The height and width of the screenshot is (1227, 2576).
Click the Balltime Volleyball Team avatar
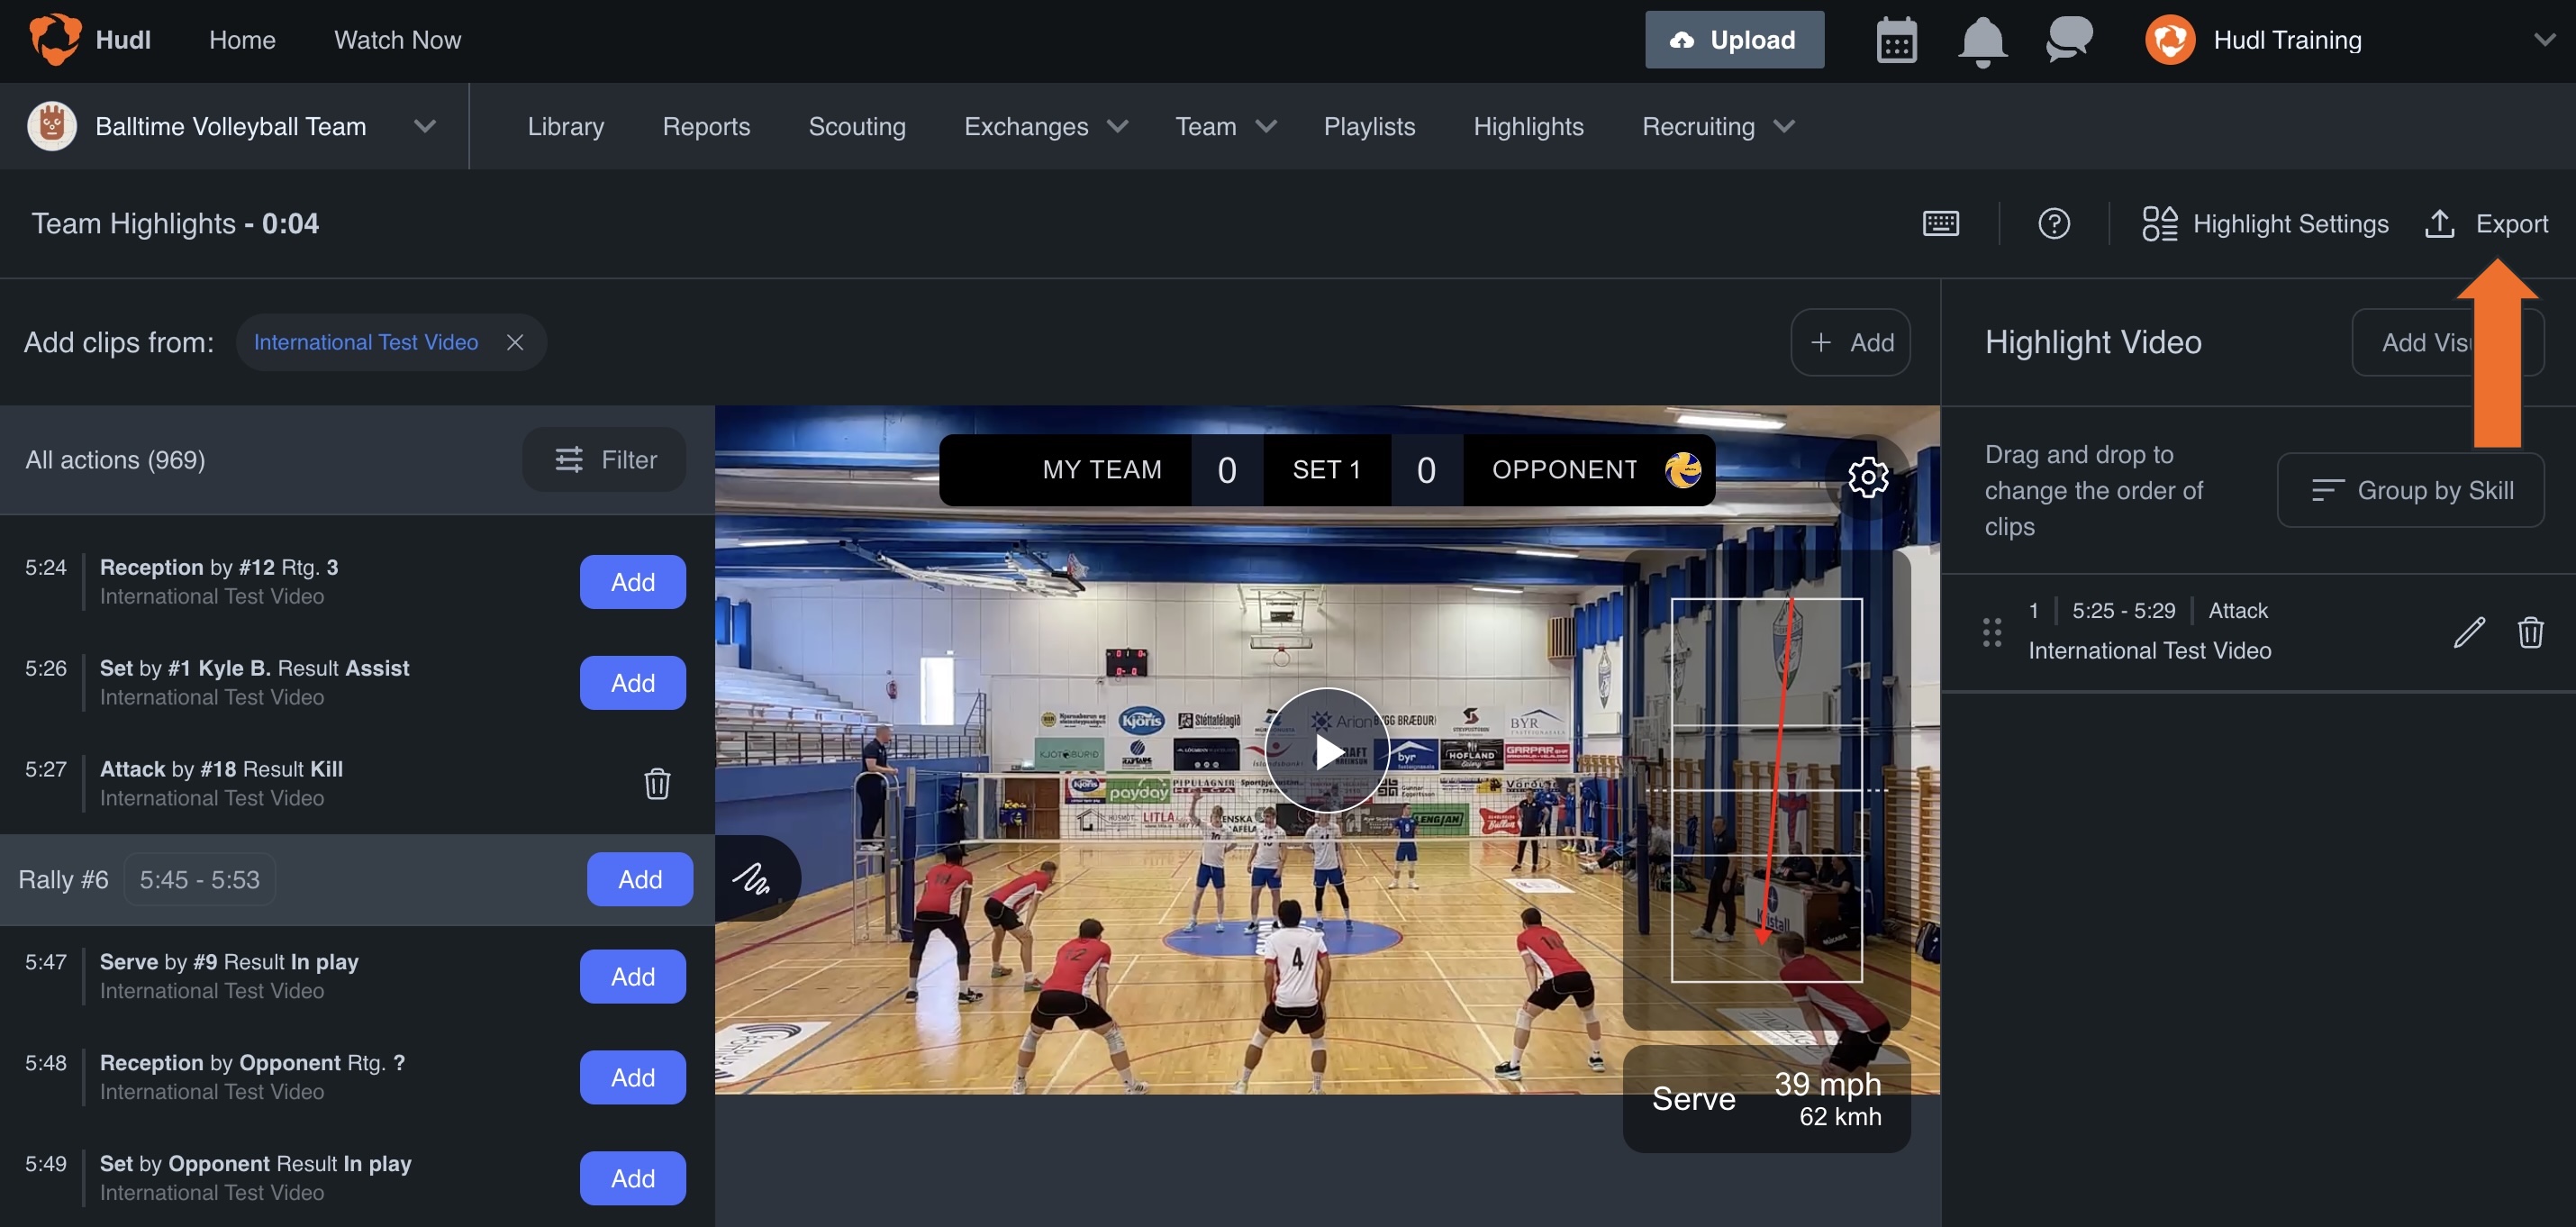(x=52, y=126)
